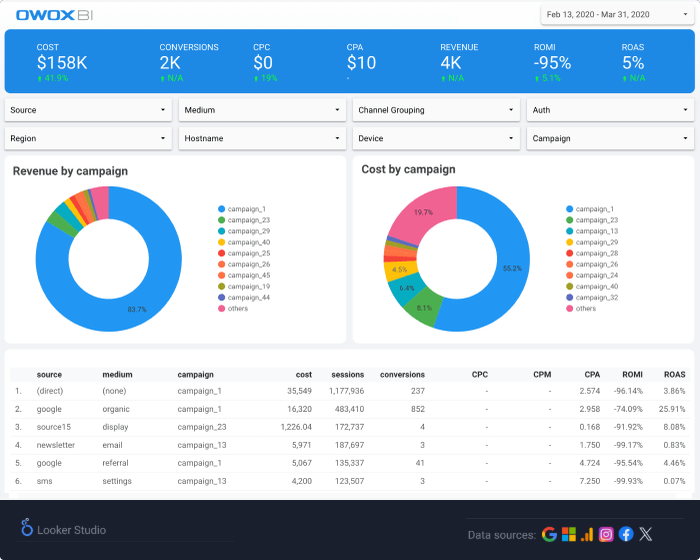The height and width of the screenshot is (560, 700).
Task: Click campaign_44 in Revenue chart legend
Action: tap(249, 298)
